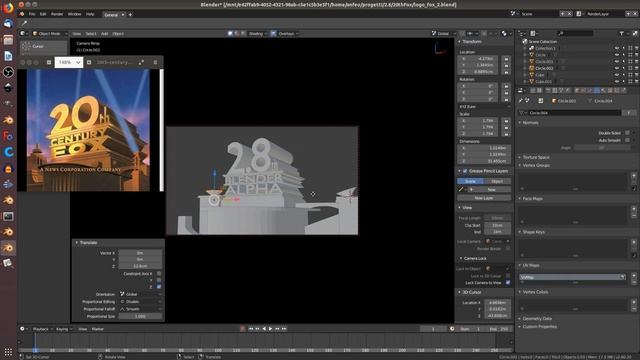Toggle Grease Pencil Layers checkbox
Image resolution: width=640 pixels, height=360 pixels.
pos(465,171)
